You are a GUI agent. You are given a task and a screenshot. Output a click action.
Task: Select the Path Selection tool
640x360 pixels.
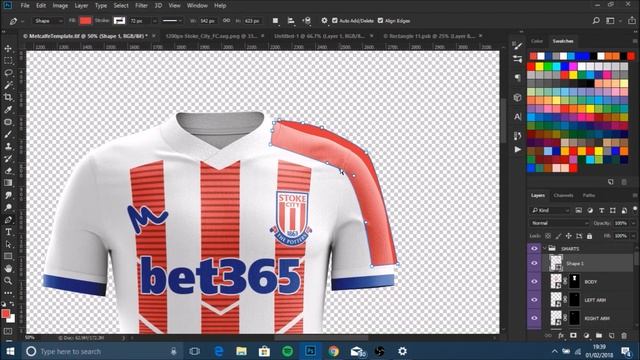click(8, 244)
